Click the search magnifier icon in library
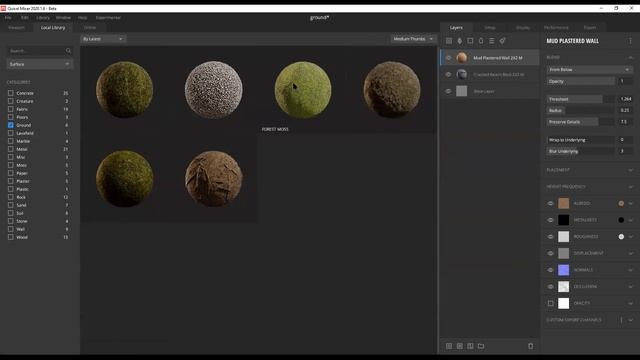The width and height of the screenshot is (640, 360). [68, 51]
